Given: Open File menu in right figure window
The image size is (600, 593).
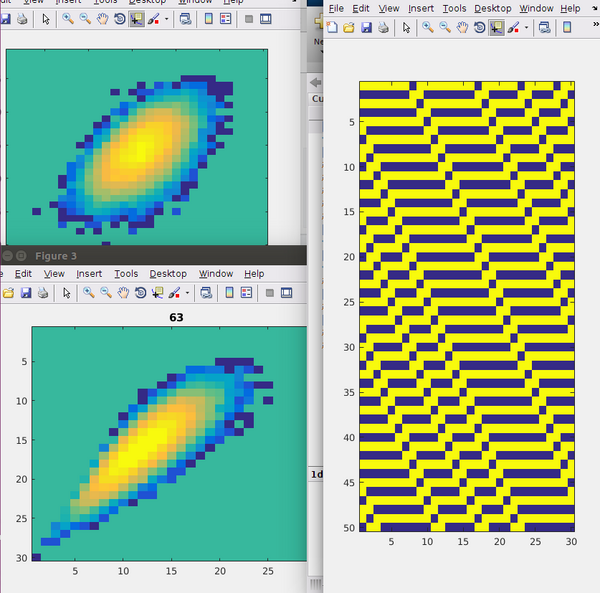Looking at the screenshot, I should tap(336, 8).
